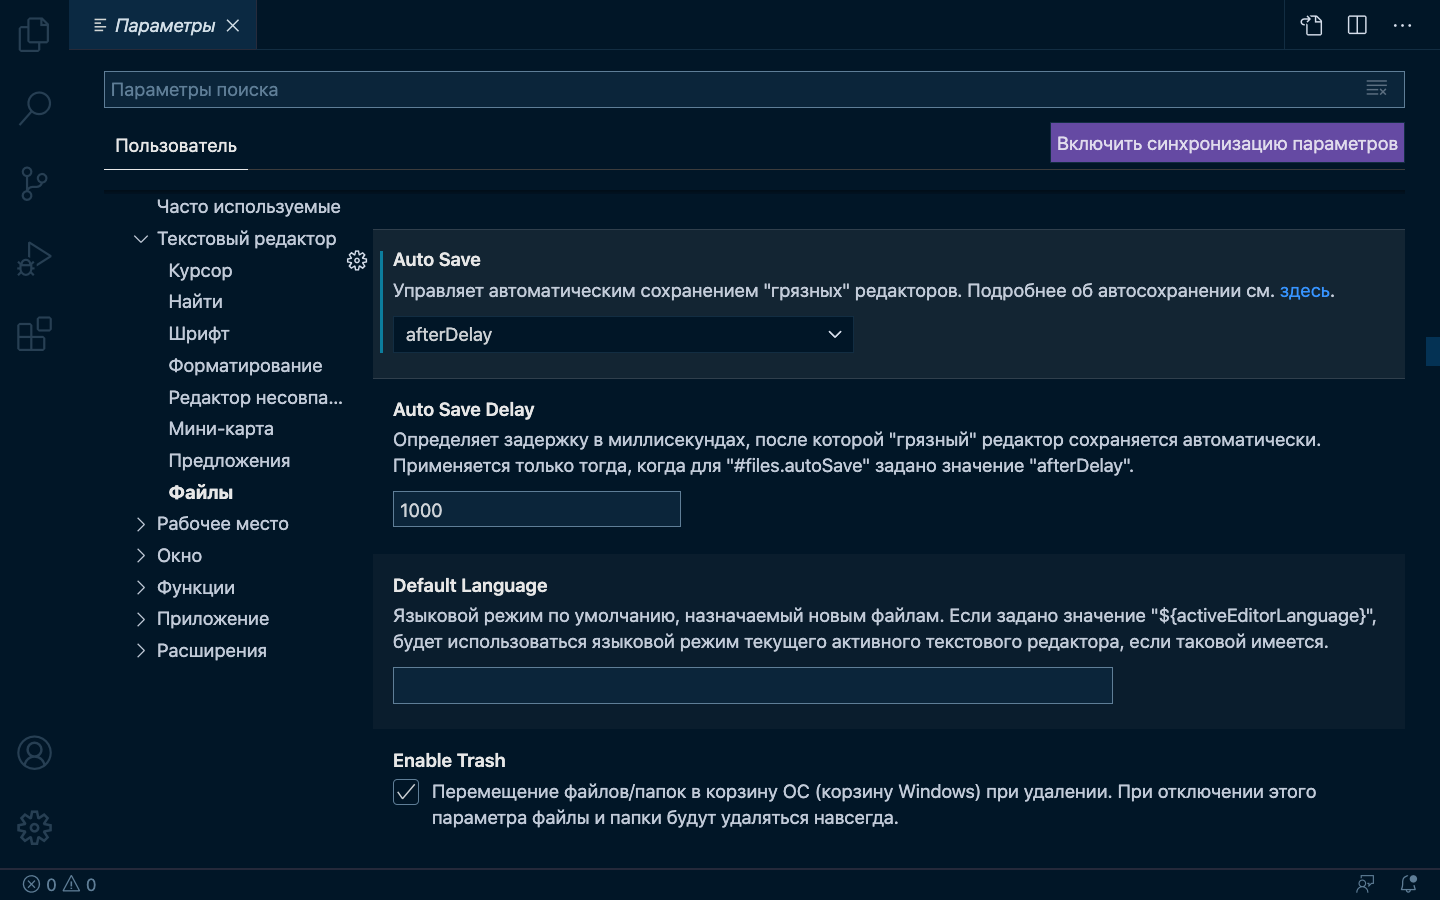
Task: Click the gear icon beside Auto Save
Action: (357, 261)
